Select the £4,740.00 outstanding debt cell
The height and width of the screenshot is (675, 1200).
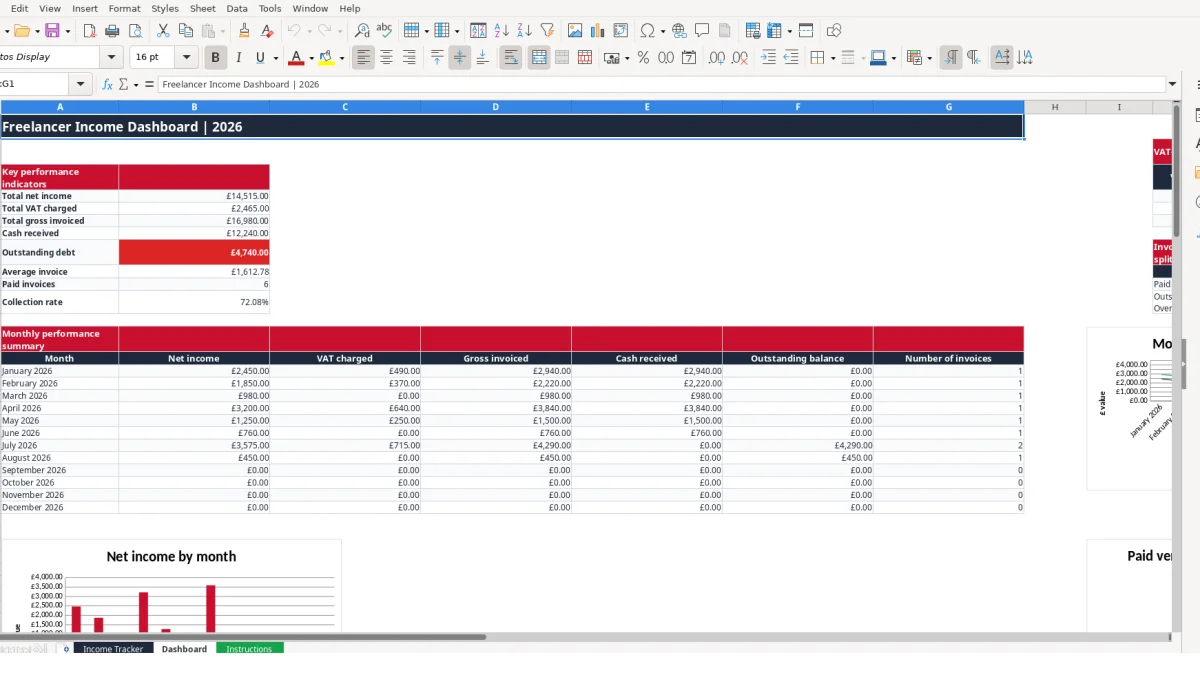(x=194, y=252)
